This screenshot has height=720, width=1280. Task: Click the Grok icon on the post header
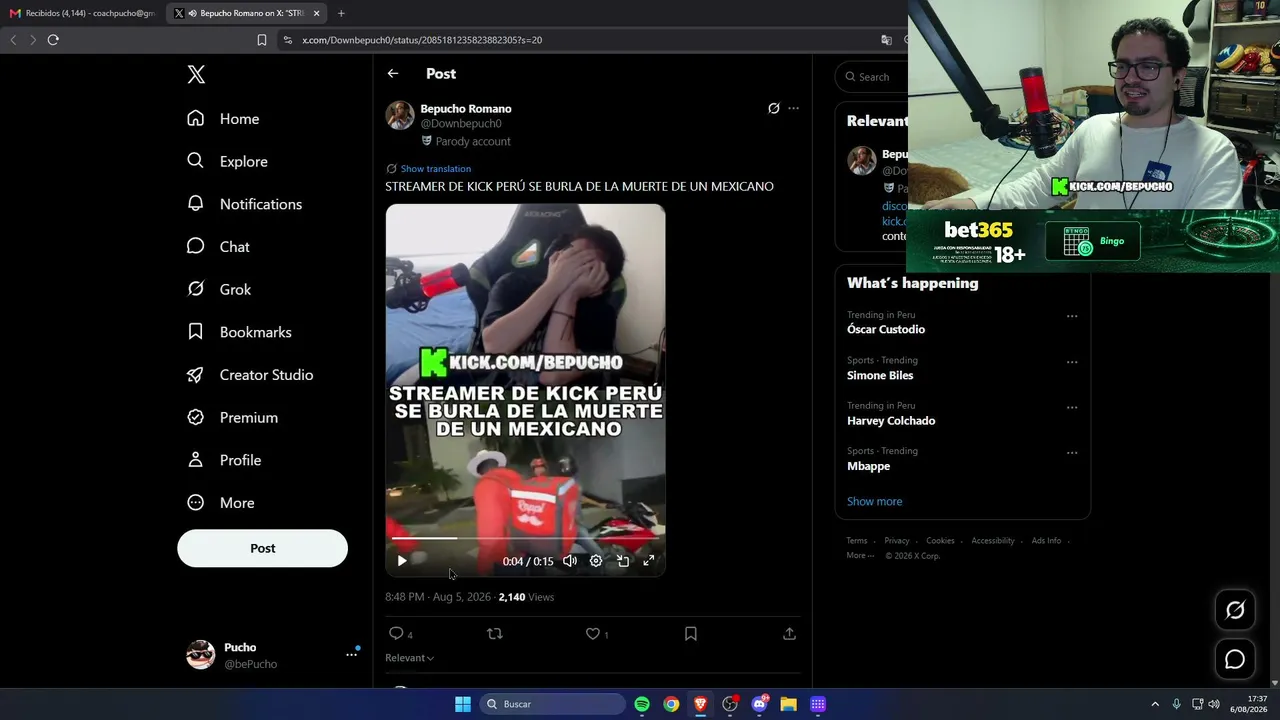[773, 108]
